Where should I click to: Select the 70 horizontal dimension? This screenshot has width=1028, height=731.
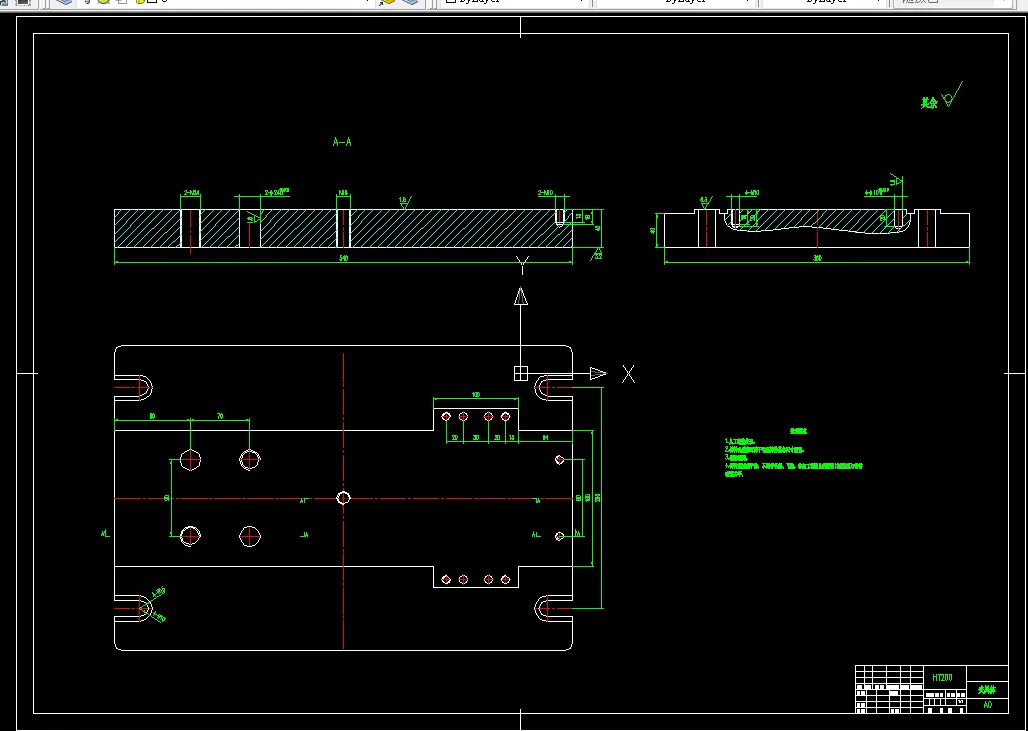[x=220, y=416]
